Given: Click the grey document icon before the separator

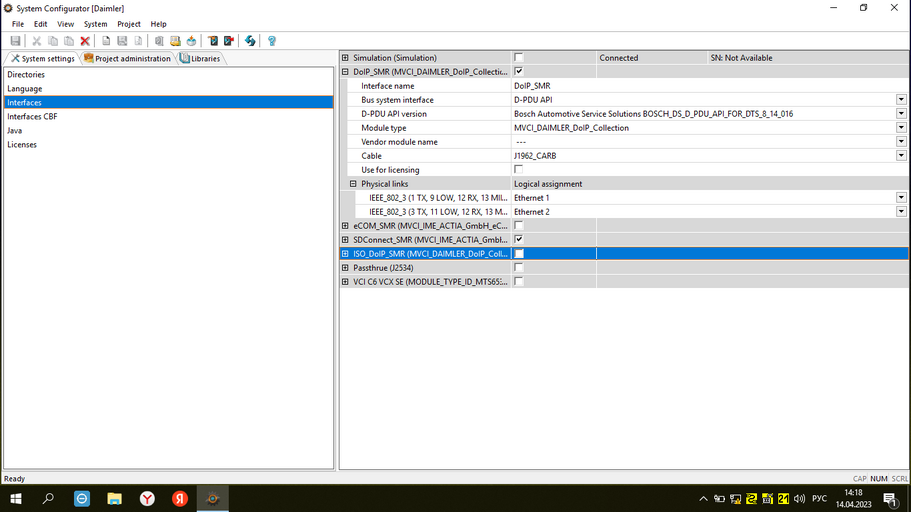Looking at the screenshot, I should coord(138,41).
